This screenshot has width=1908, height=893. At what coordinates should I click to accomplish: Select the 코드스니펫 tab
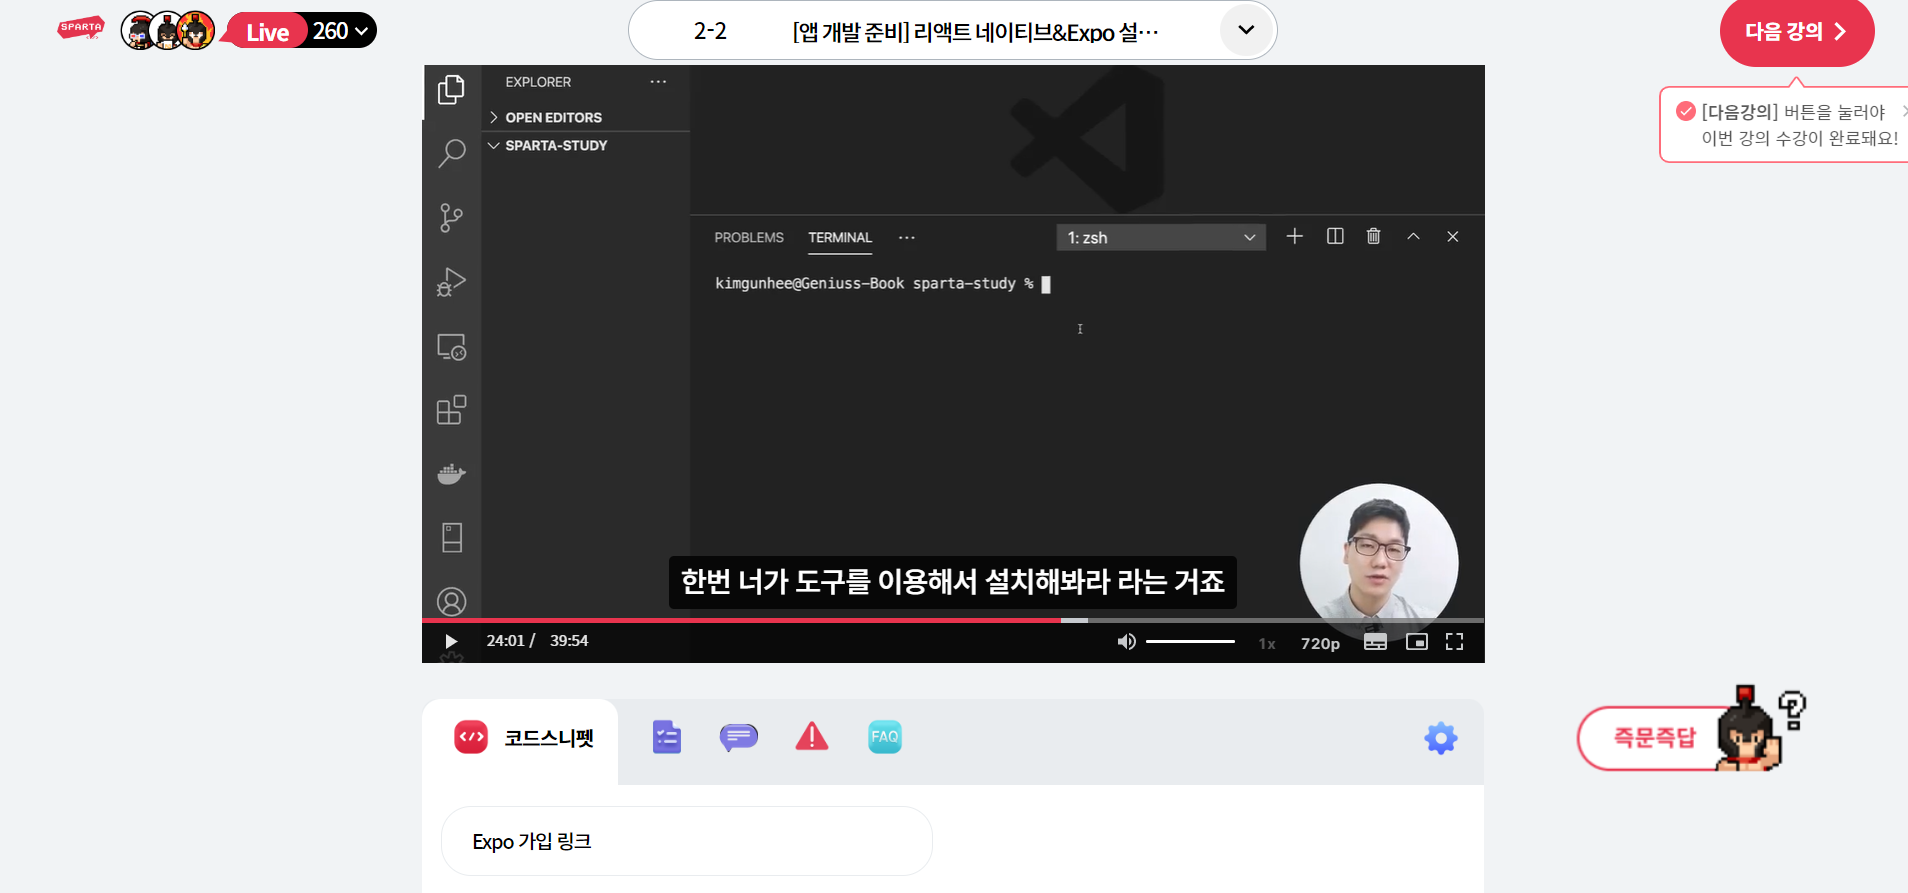[x=523, y=739]
